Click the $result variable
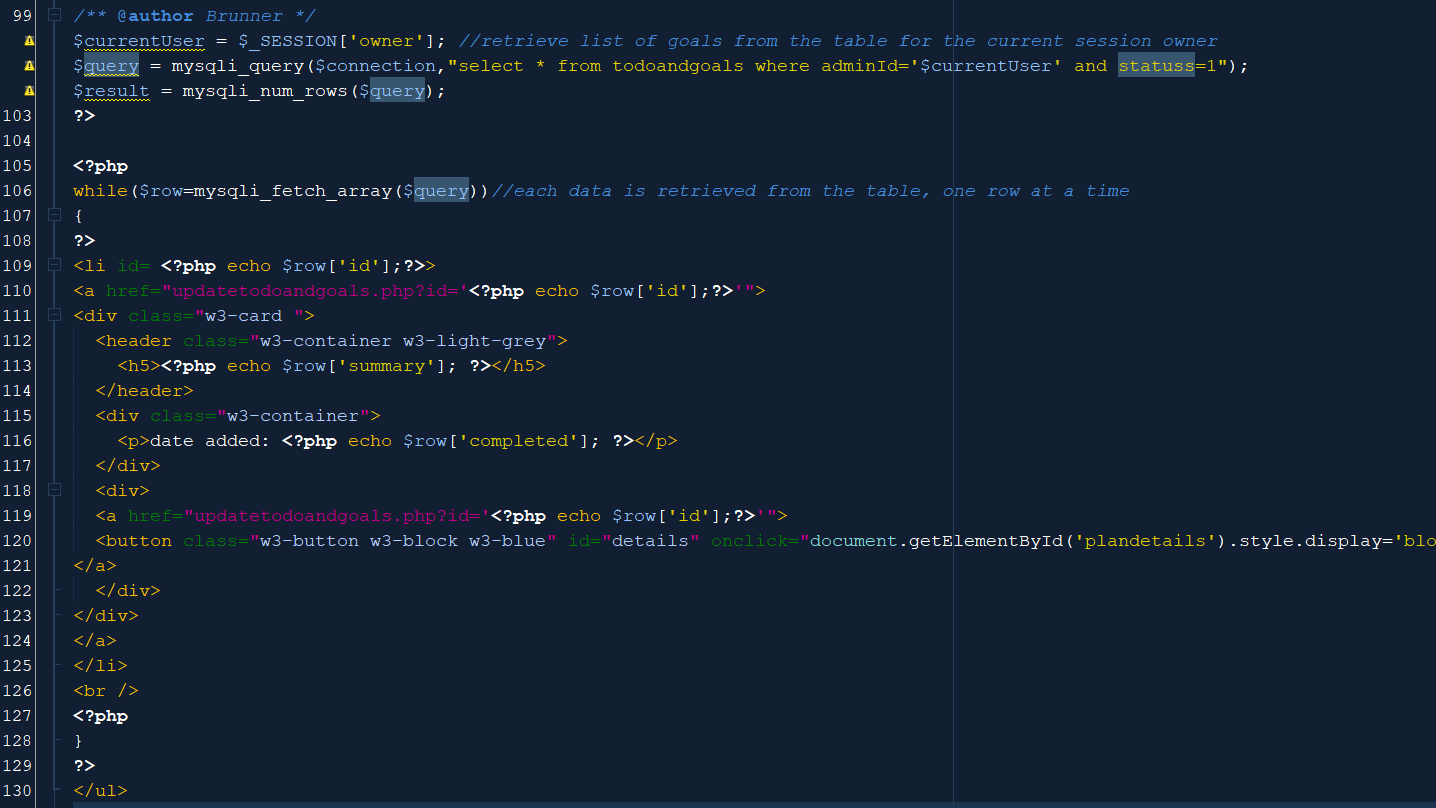 111,91
